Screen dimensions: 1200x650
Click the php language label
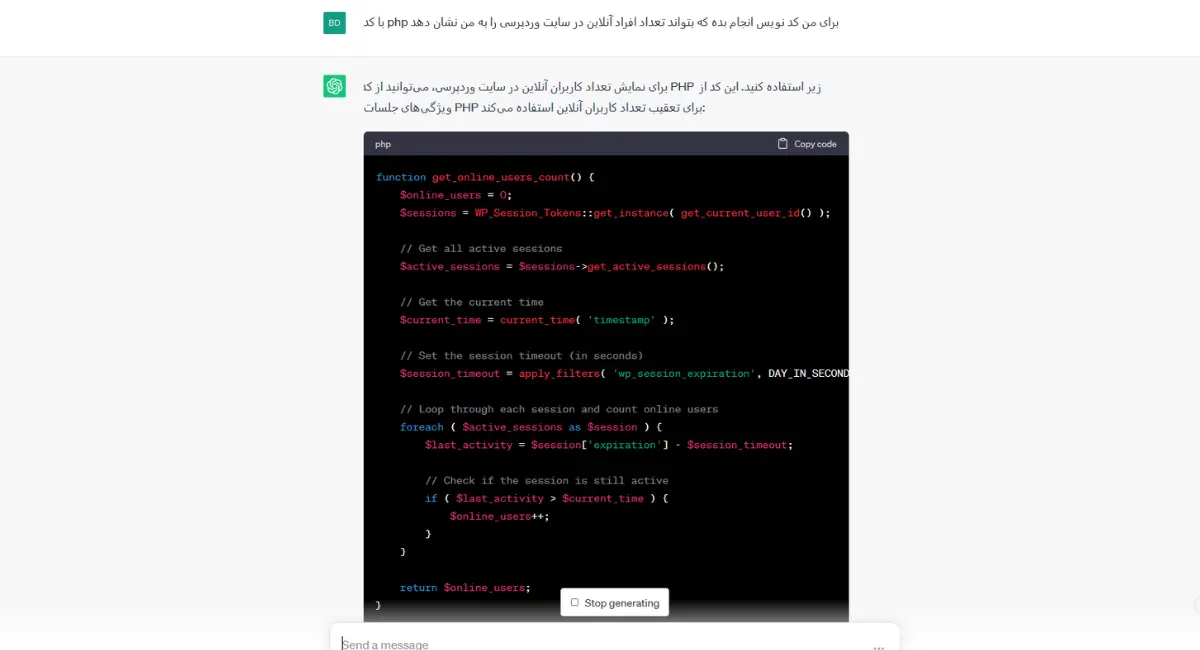tap(383, 144)
